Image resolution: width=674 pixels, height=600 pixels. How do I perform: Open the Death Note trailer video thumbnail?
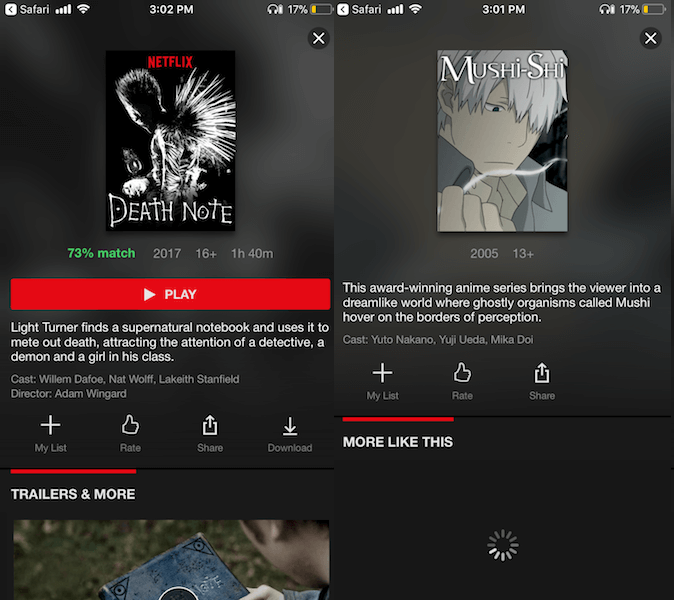coord(171,560)
